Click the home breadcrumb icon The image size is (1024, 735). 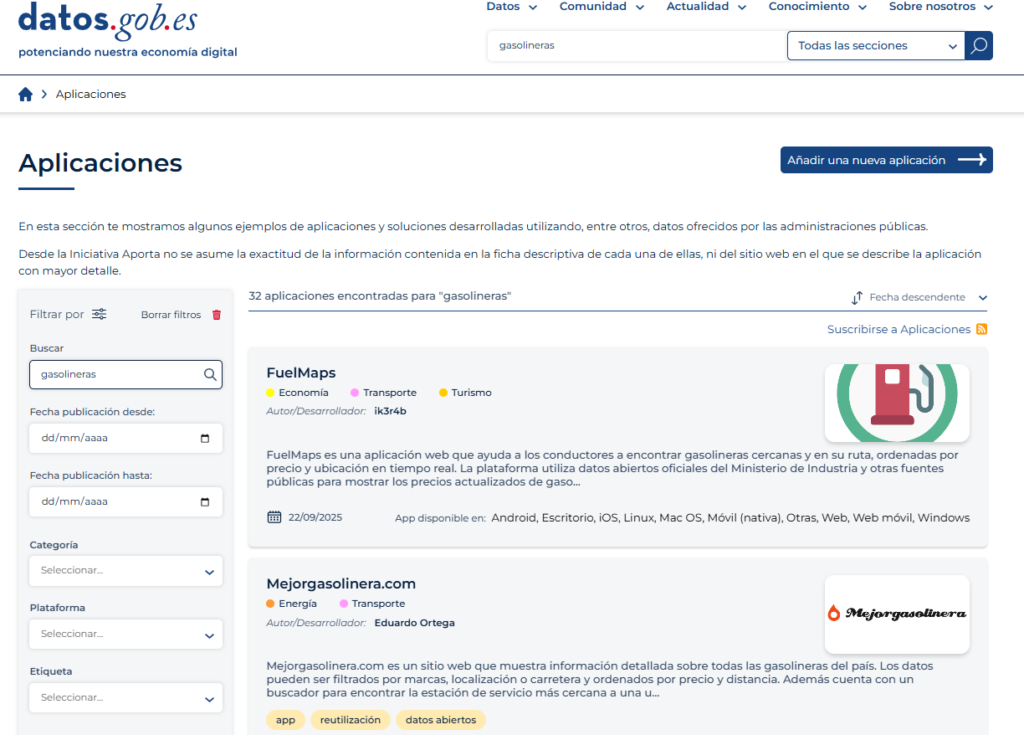point(25,93)
